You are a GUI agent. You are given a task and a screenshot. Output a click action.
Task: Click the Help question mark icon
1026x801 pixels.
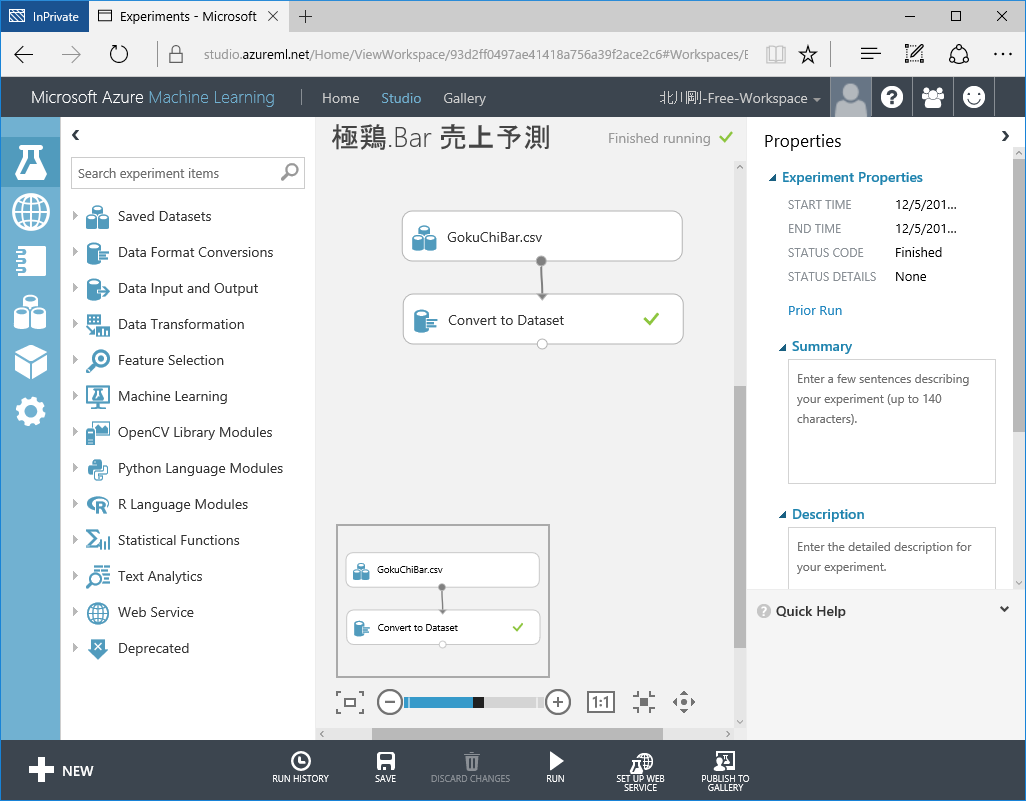click(x=891, y=98)
